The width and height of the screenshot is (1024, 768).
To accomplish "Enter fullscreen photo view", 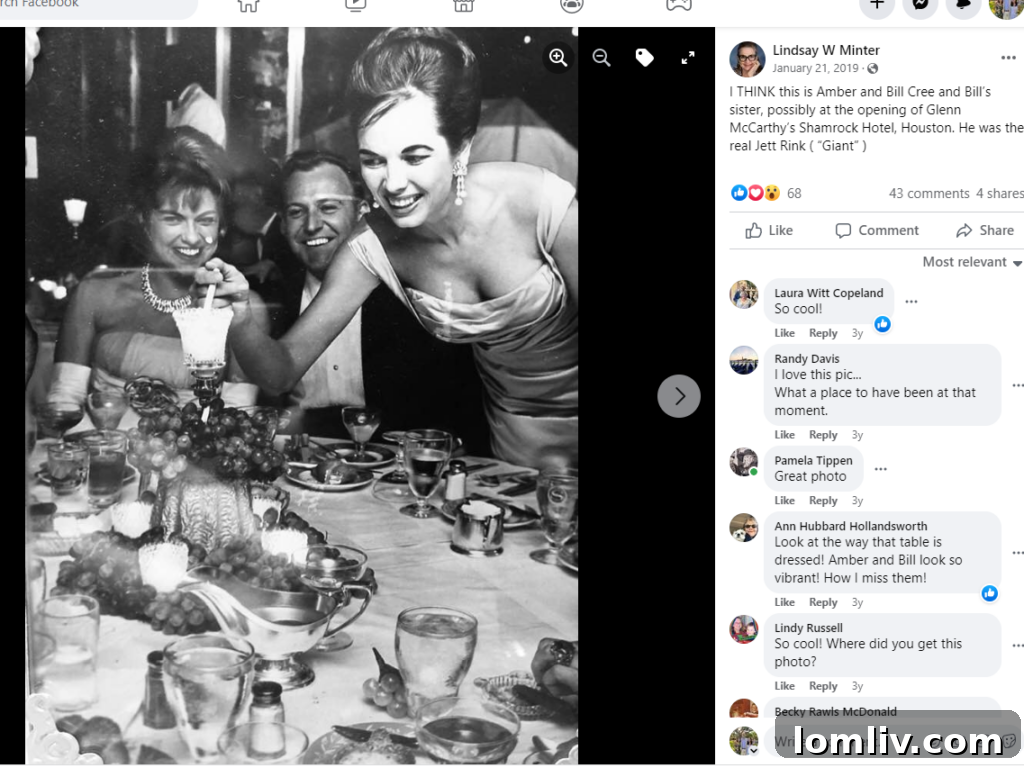I will [x=688, y=58].
